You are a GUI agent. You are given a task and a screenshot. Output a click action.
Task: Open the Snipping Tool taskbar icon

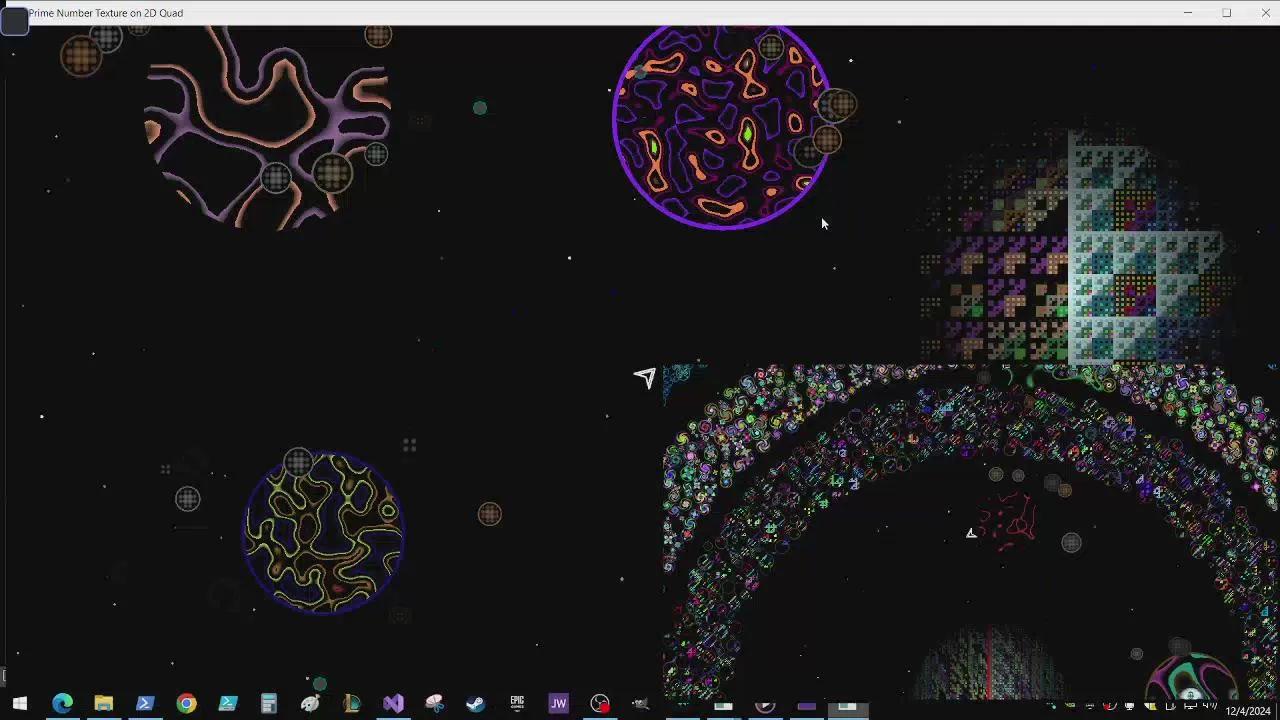434,703
